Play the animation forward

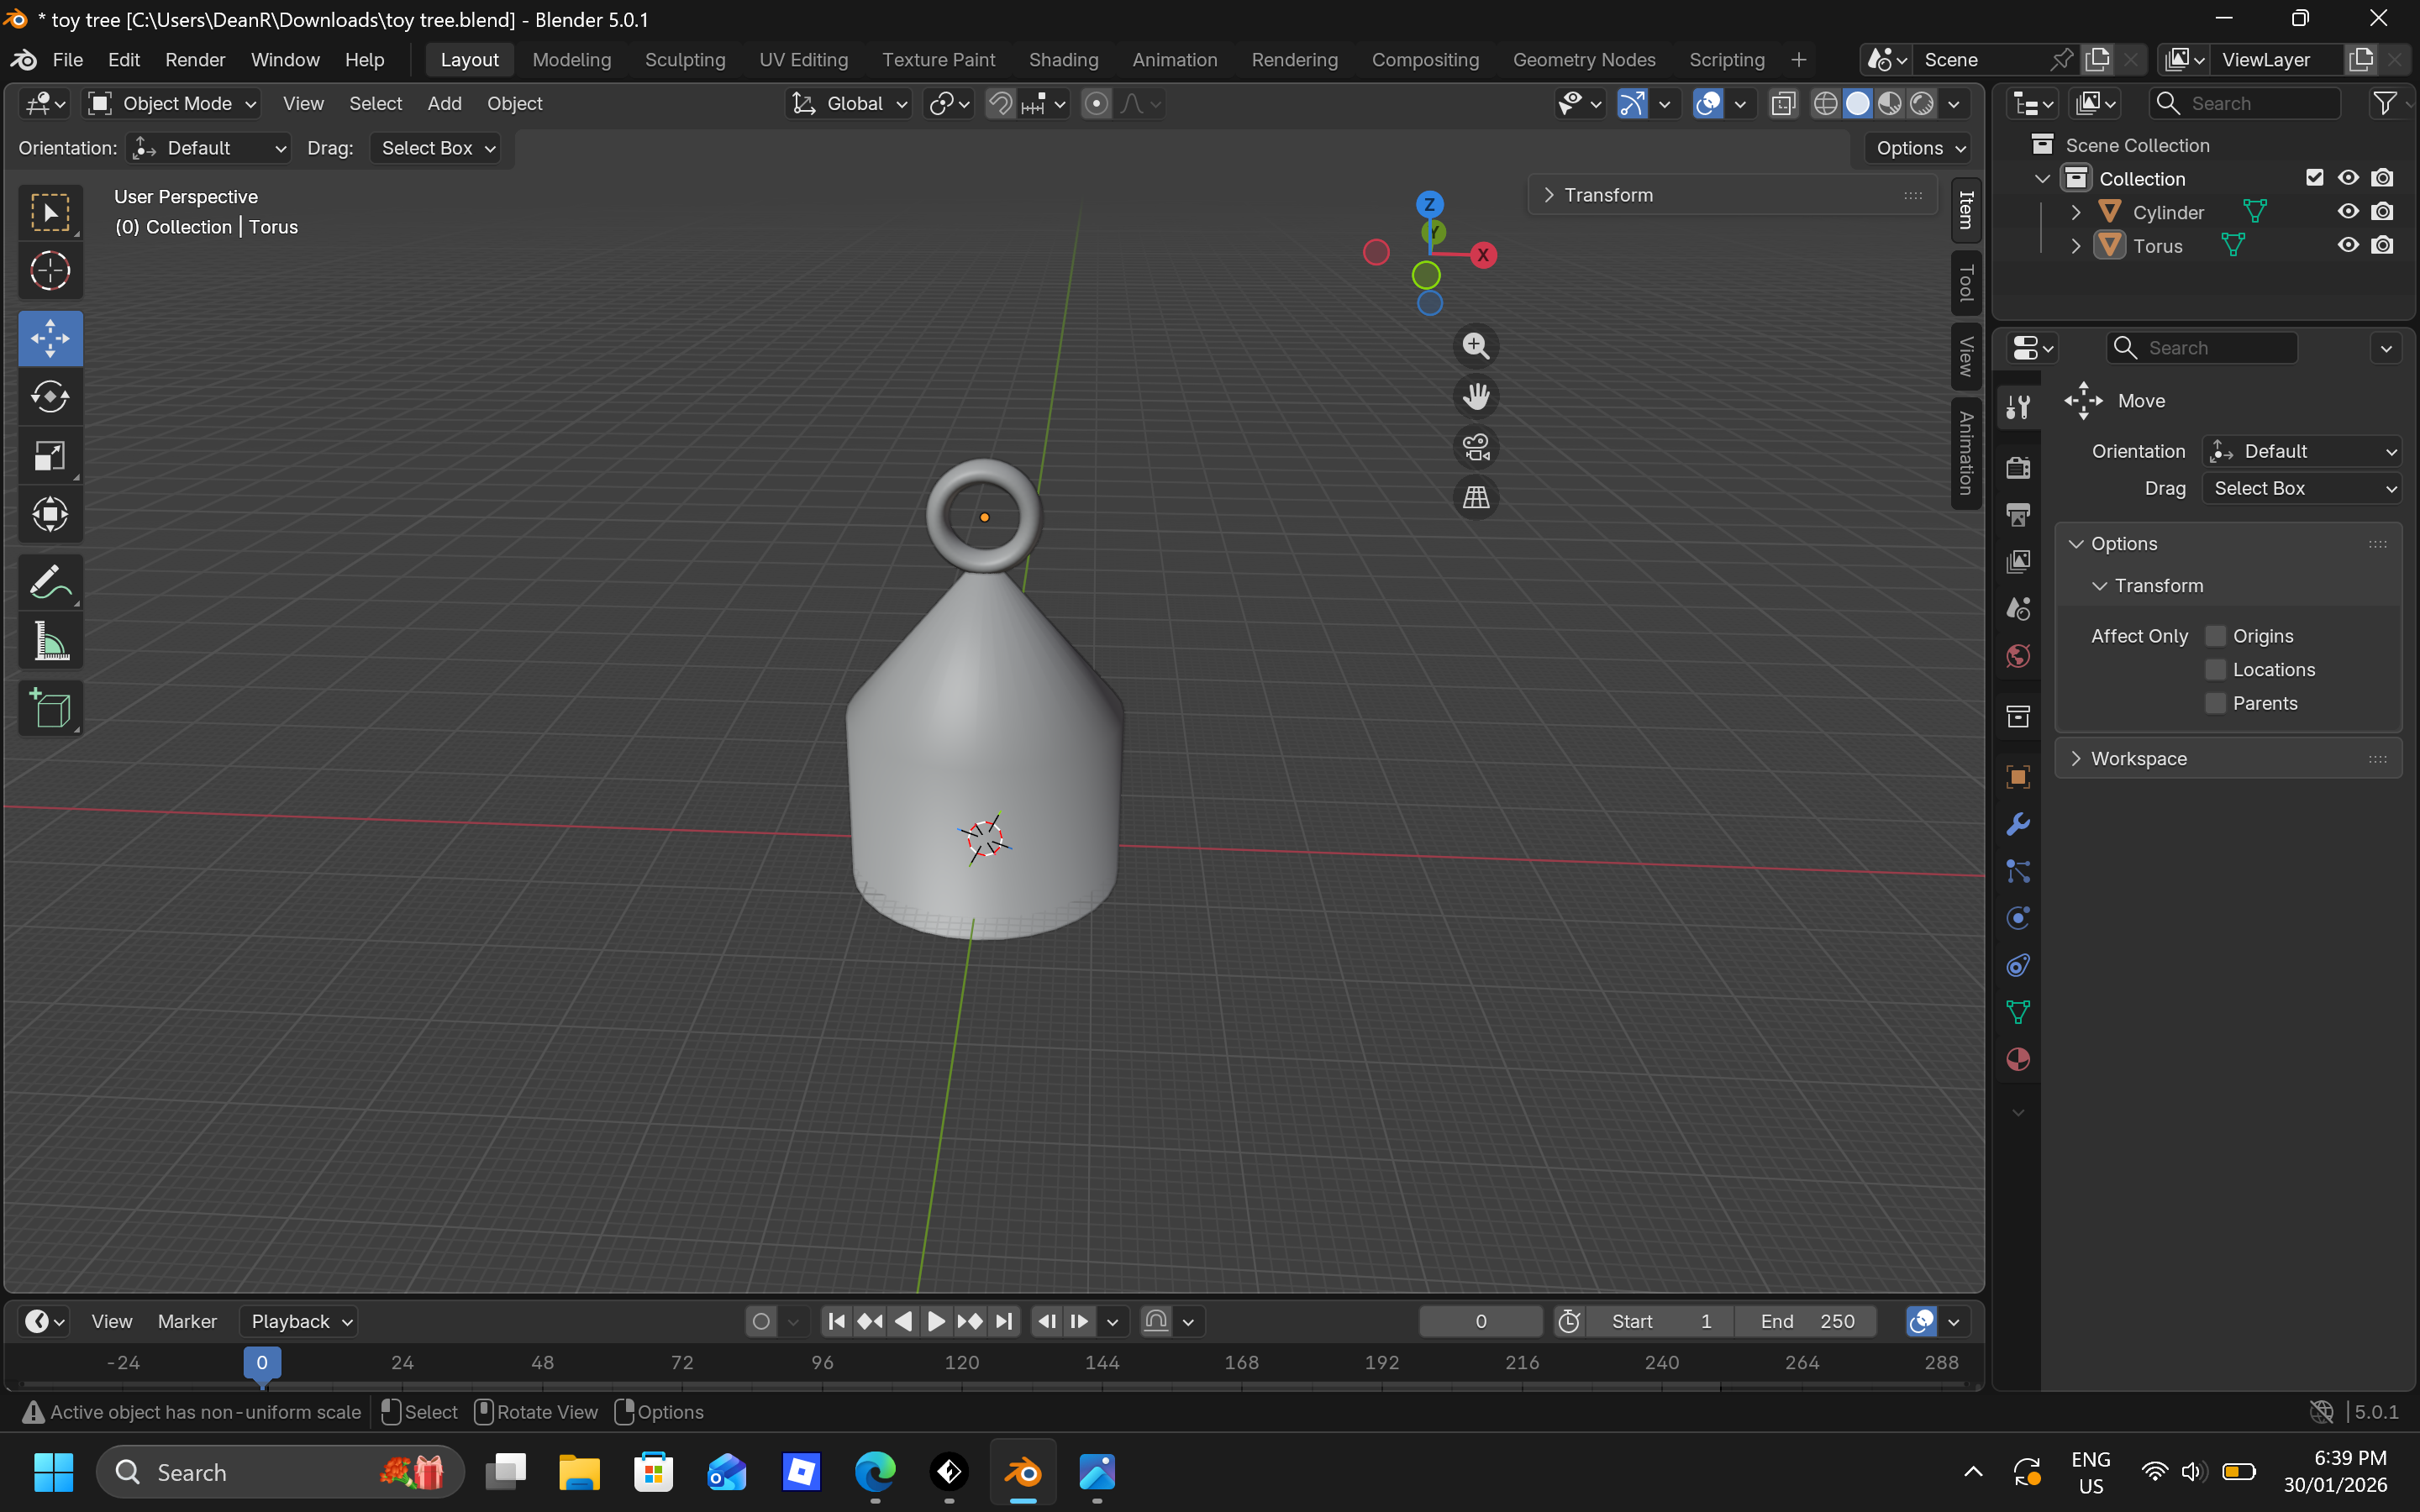[935, 1321]
